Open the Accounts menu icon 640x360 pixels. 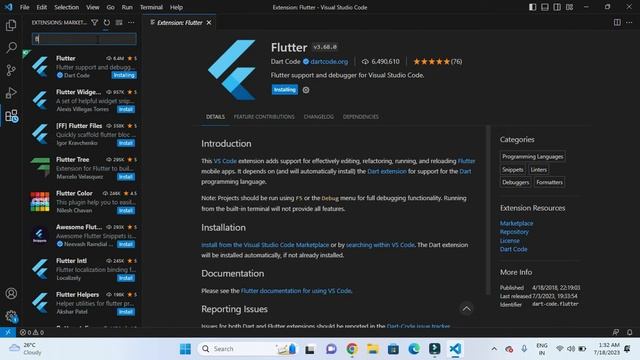point(11,293)
